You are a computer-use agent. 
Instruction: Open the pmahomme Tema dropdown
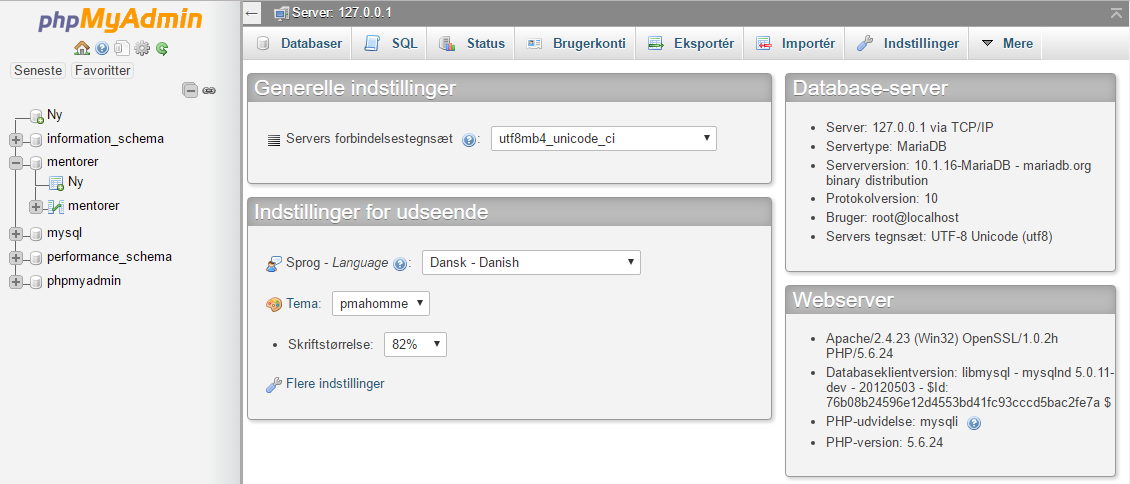(x=381, y=303)
